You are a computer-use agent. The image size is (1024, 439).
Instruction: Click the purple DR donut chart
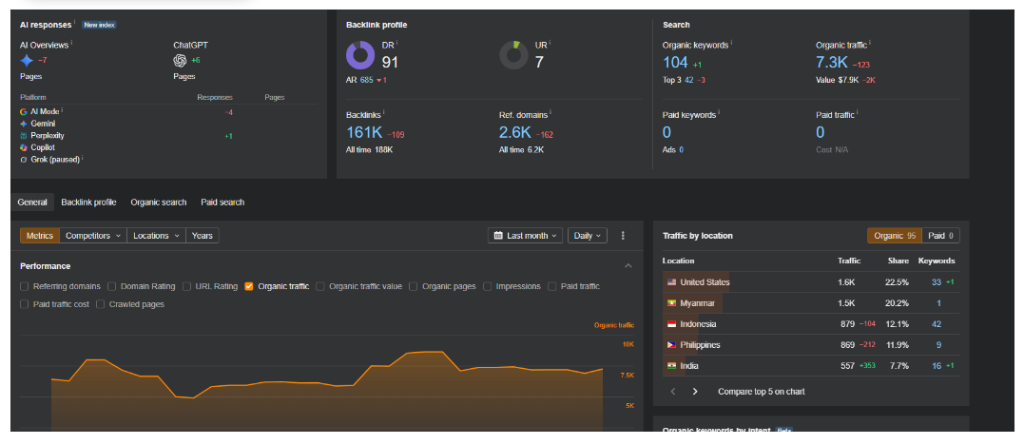(x=360, y=56)
